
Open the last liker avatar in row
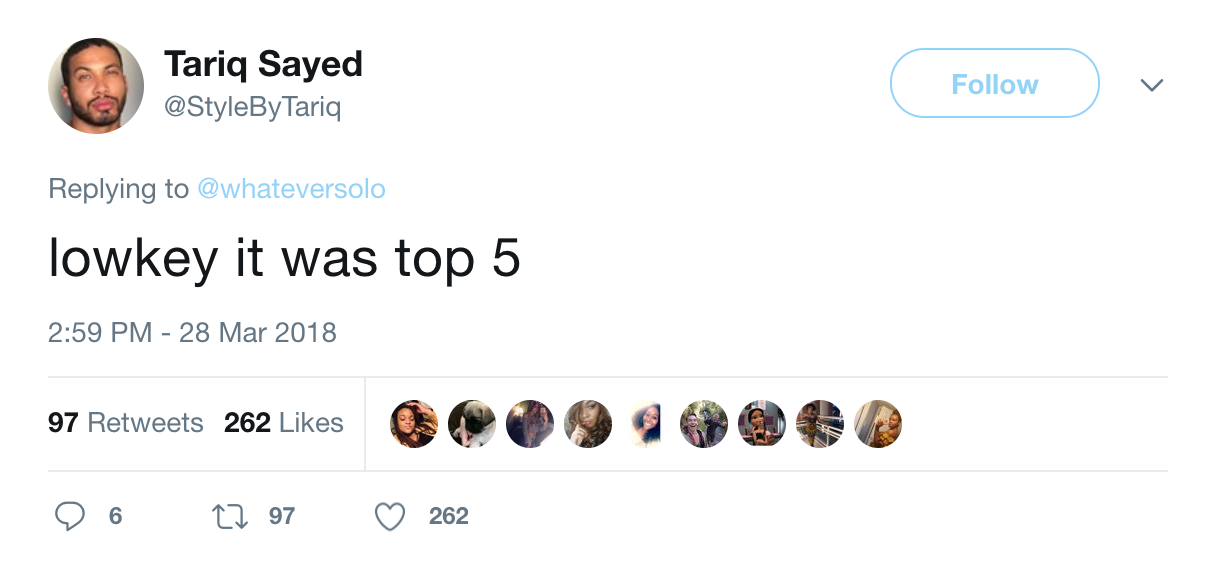click(878, 424)
